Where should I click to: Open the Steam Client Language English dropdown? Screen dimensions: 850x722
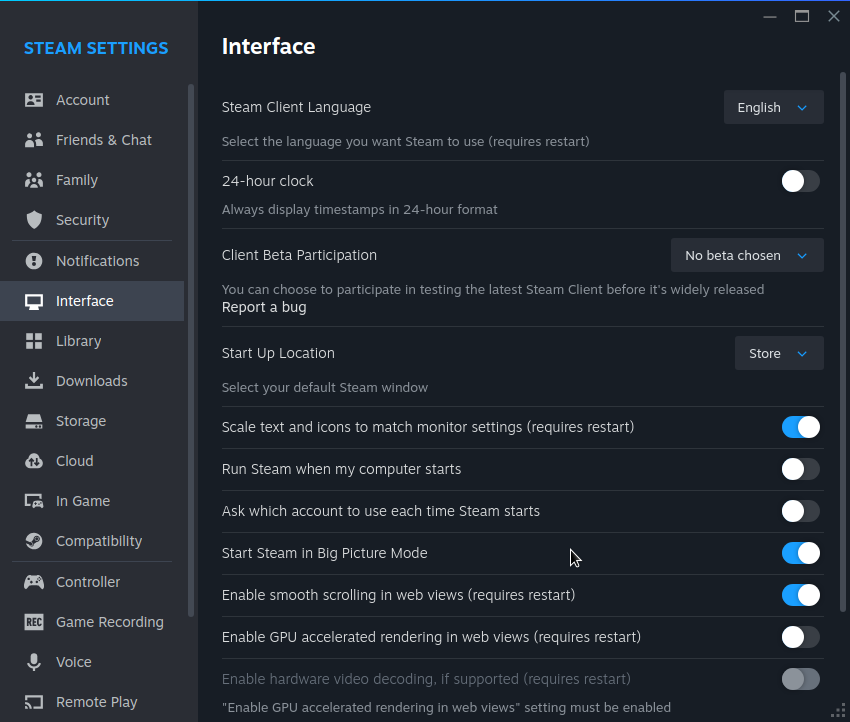click(x=774, y=107)
